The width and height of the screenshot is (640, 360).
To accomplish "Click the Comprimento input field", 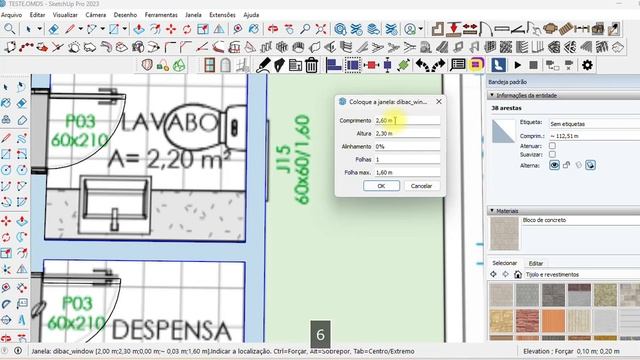I will tap(407, 120).
